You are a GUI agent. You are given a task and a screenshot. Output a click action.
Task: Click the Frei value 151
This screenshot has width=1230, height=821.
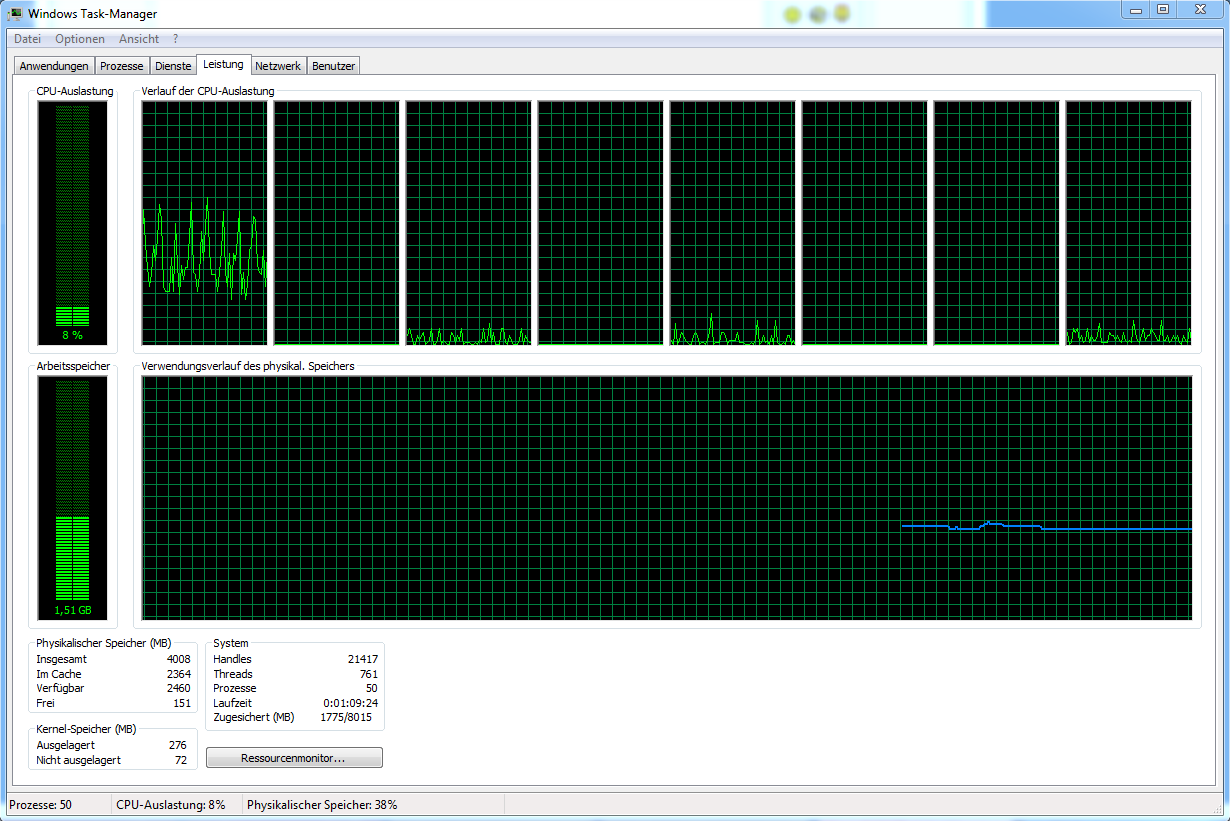181,703
